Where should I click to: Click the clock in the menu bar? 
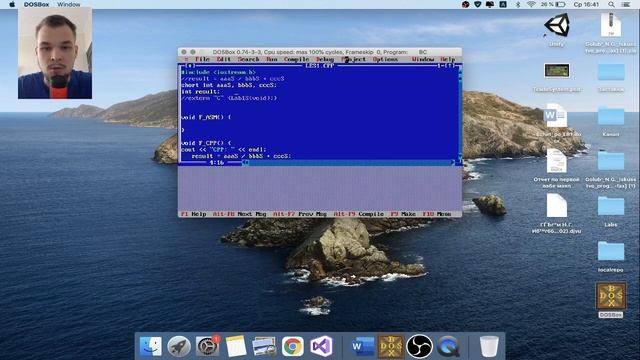(586, 4)
